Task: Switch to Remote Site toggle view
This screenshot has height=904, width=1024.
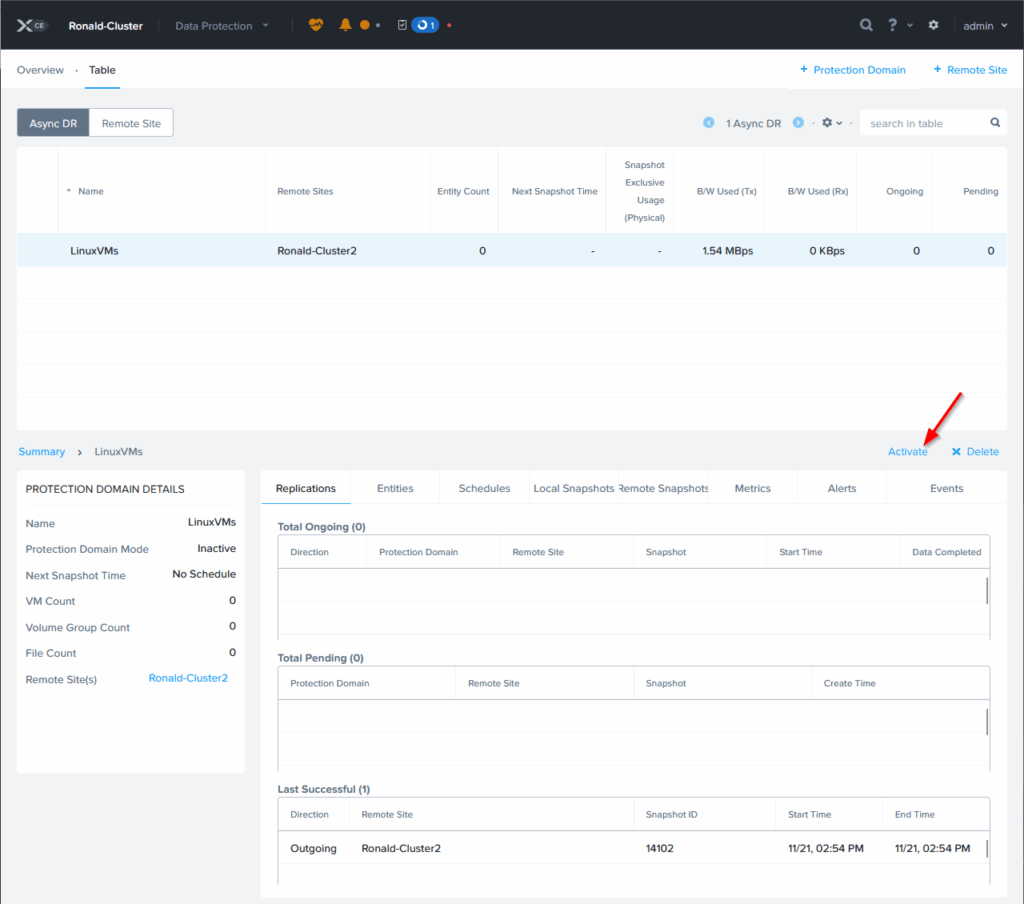Action: (131, 123)
